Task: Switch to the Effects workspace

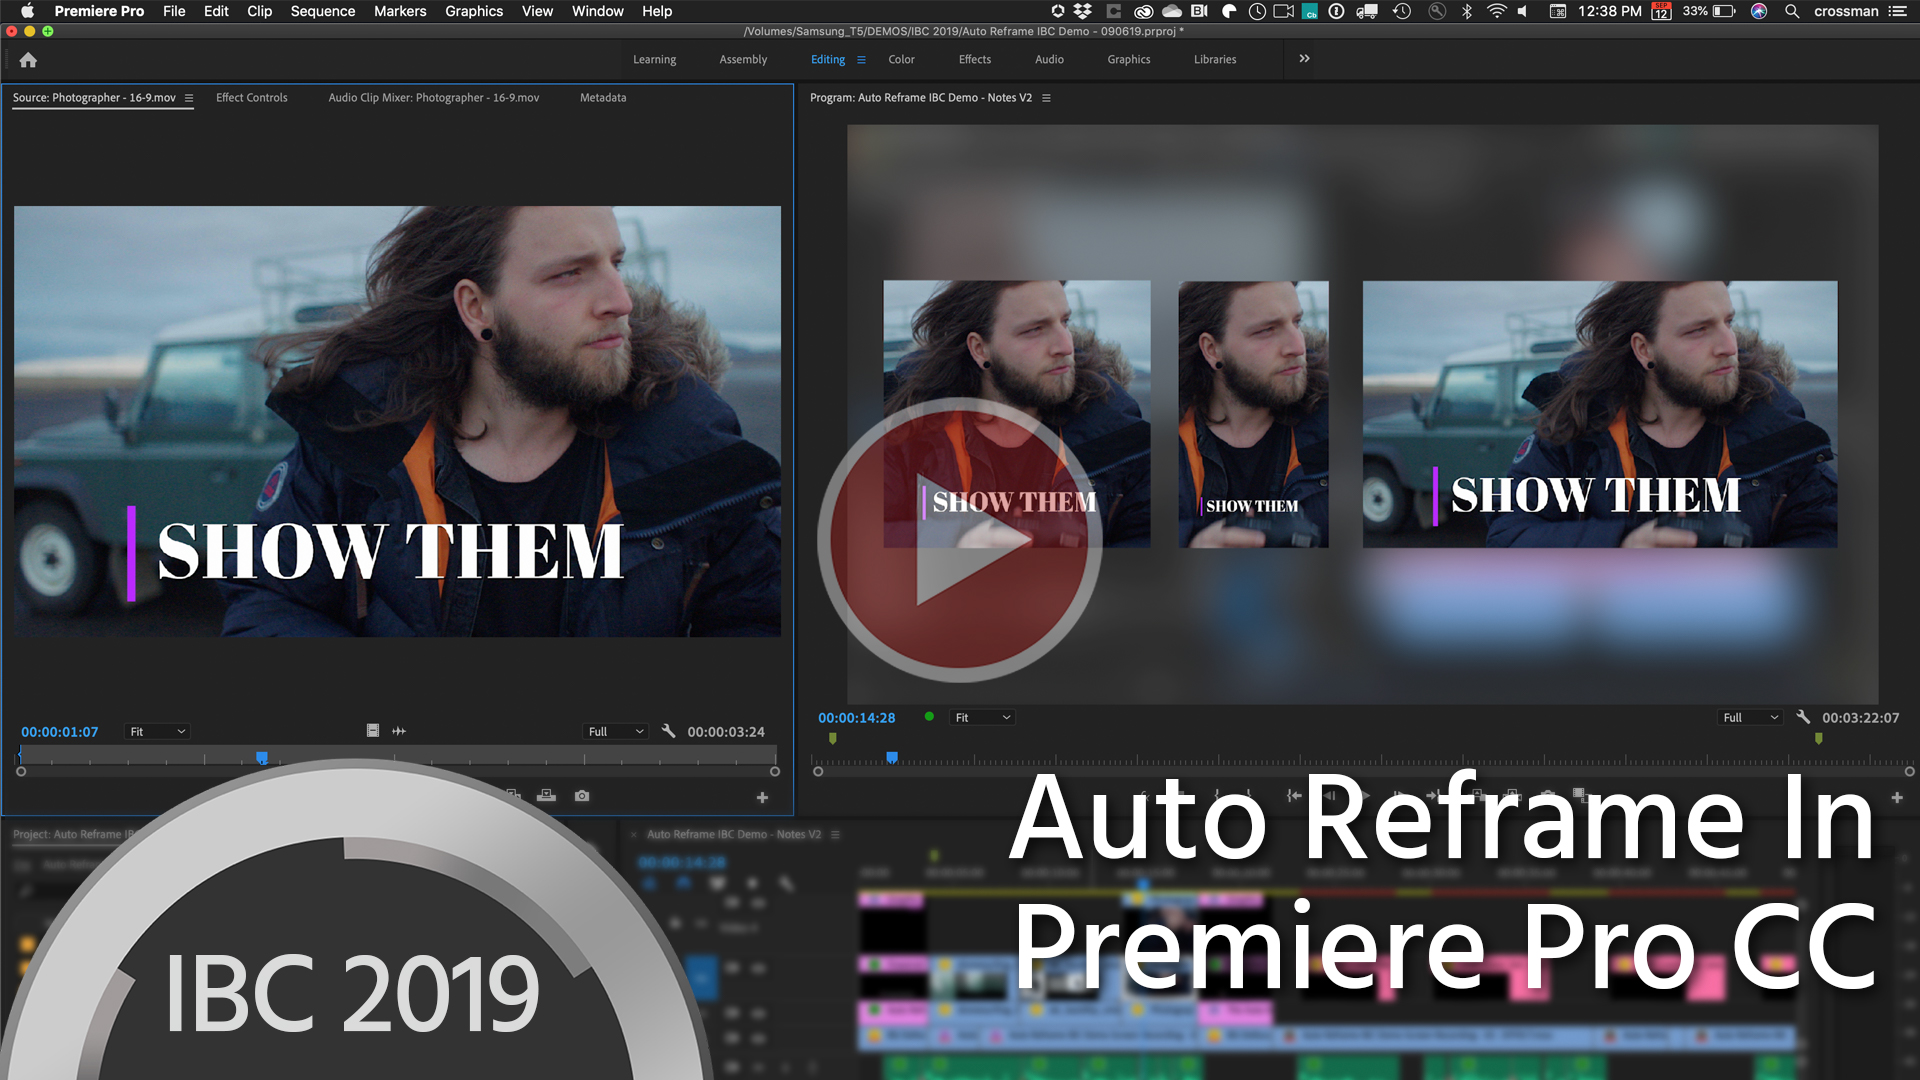Action: 975,60
